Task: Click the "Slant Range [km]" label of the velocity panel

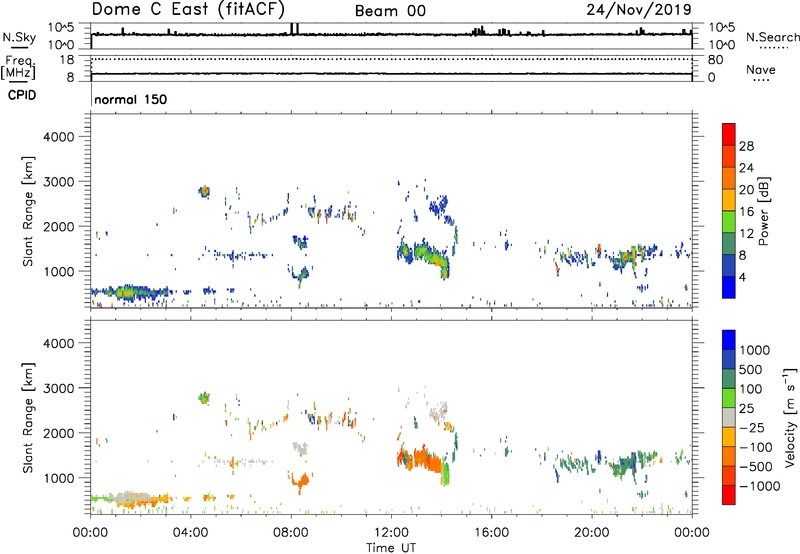Action: [x=28, y=418]
